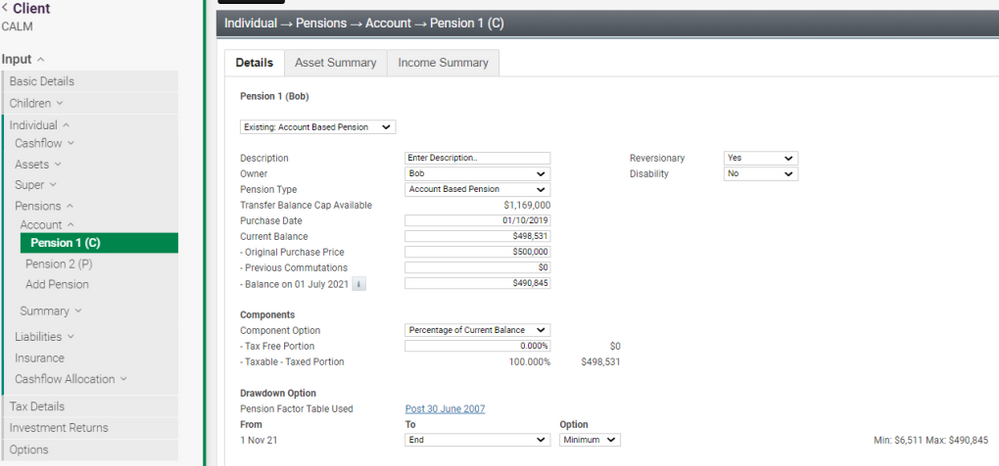This screenshot has width=999, height=466.
Task: Open the Existing: Account Based Pension dropdown
Action: pos(318,127)
